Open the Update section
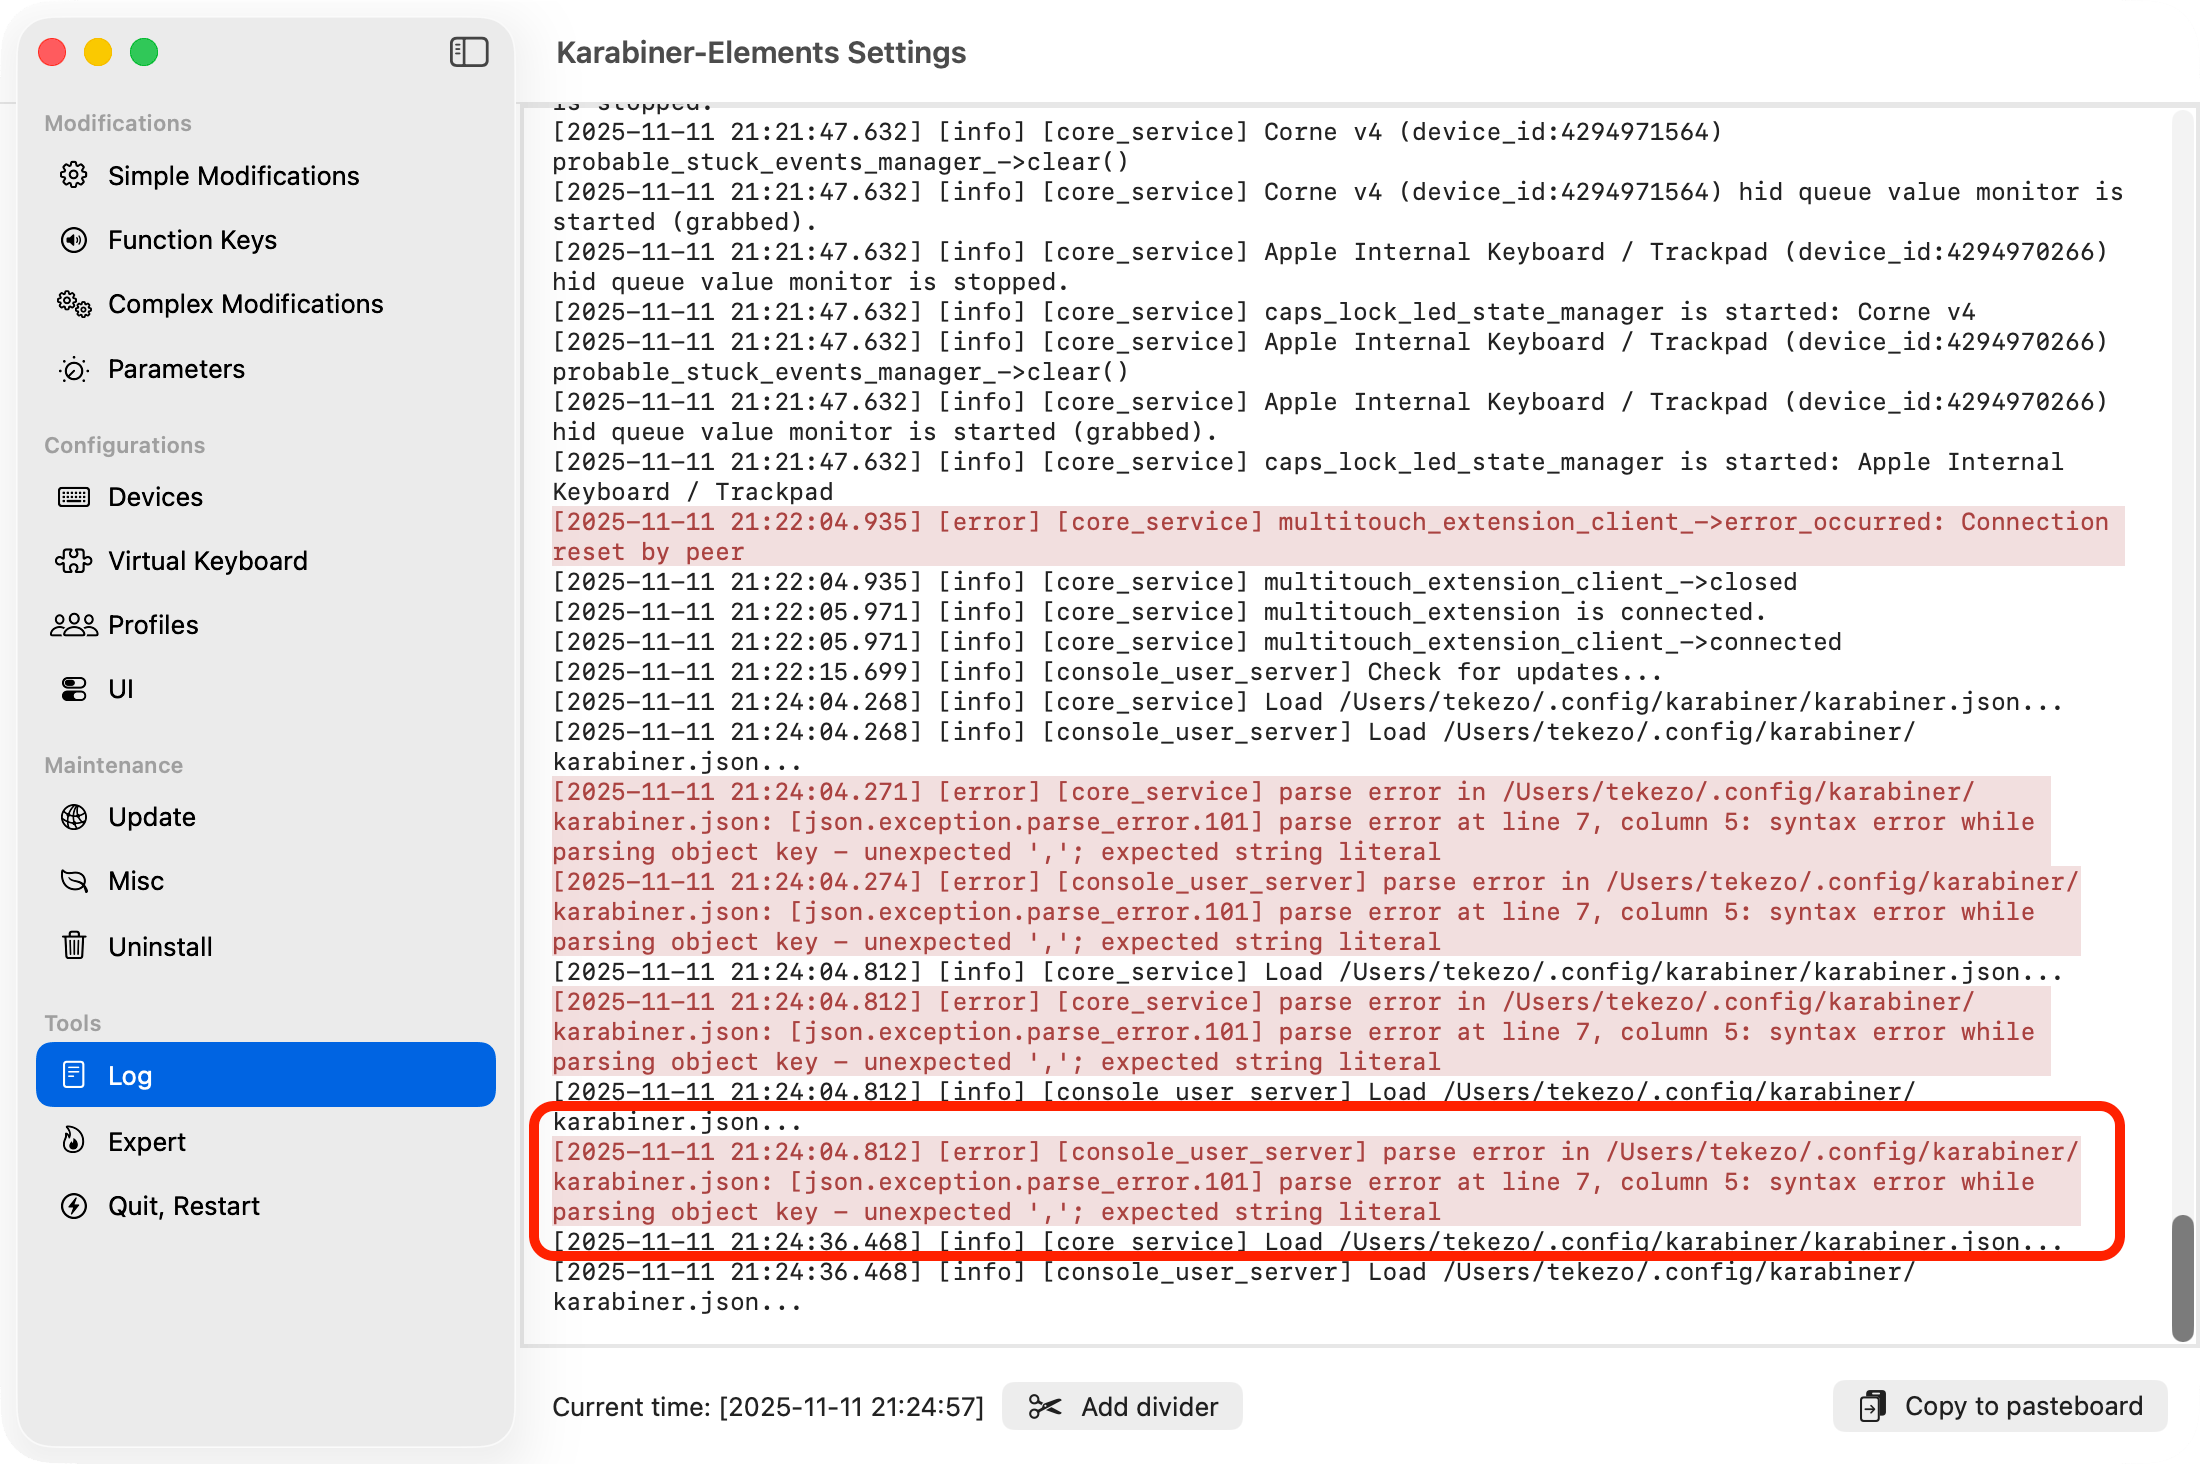Image resolution: width=2200 pixels, height=1464 pixels. coord(152,817)
